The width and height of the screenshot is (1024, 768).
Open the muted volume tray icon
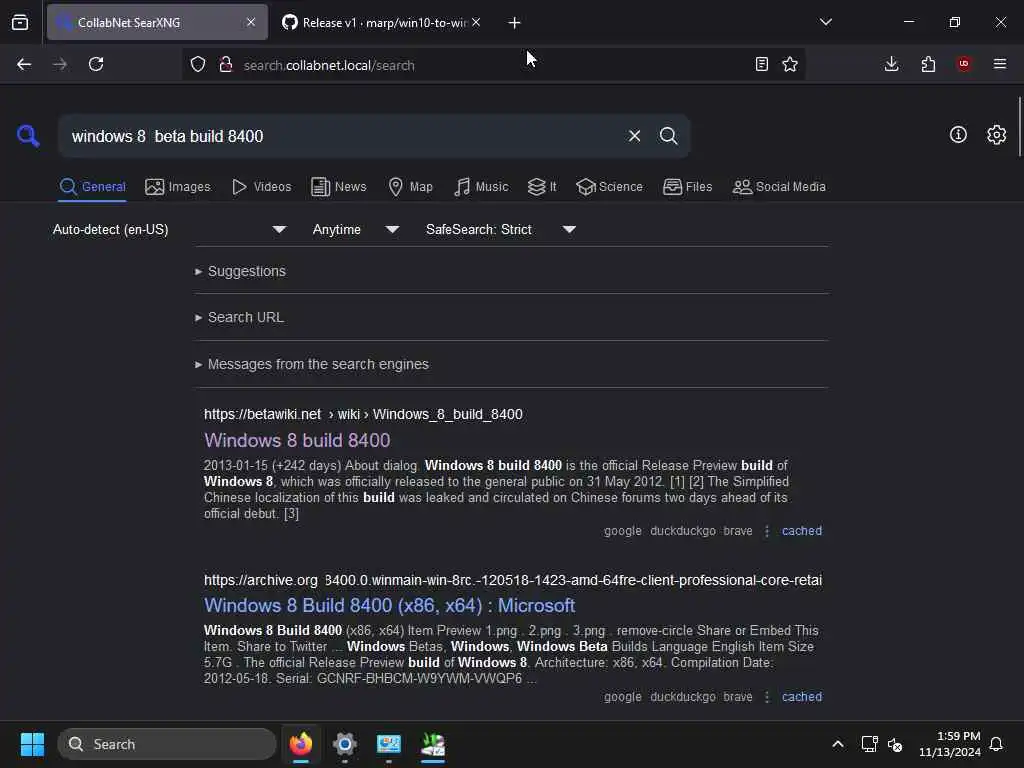[x=895, y=744]
